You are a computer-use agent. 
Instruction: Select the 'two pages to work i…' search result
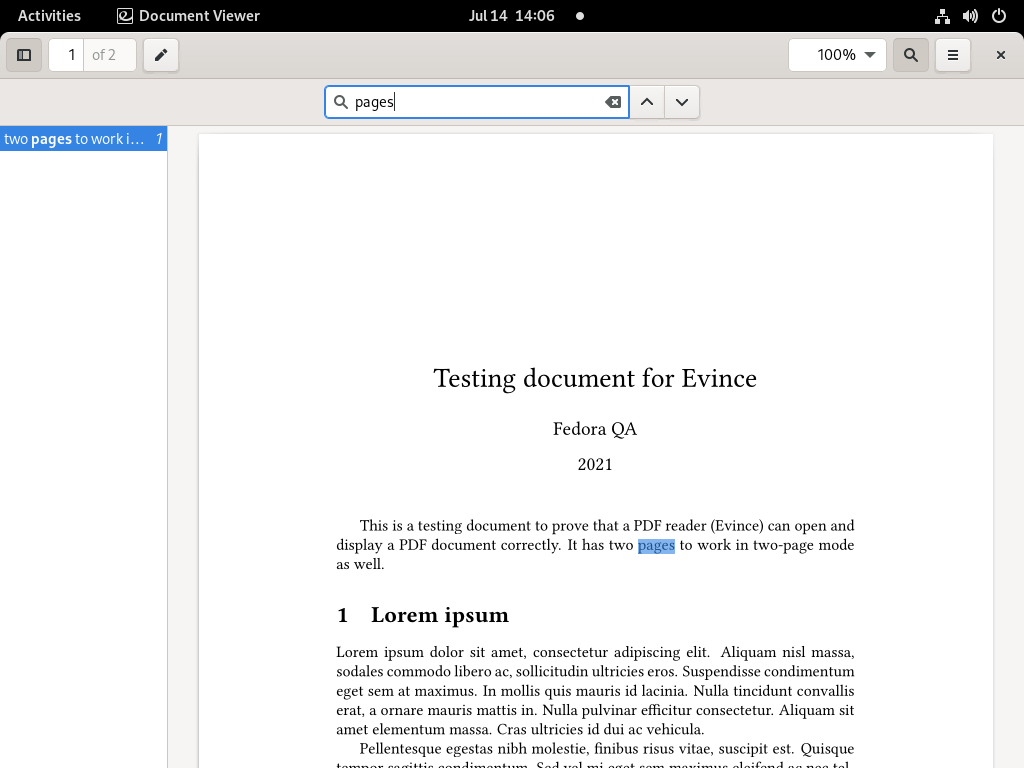[84, 139]
